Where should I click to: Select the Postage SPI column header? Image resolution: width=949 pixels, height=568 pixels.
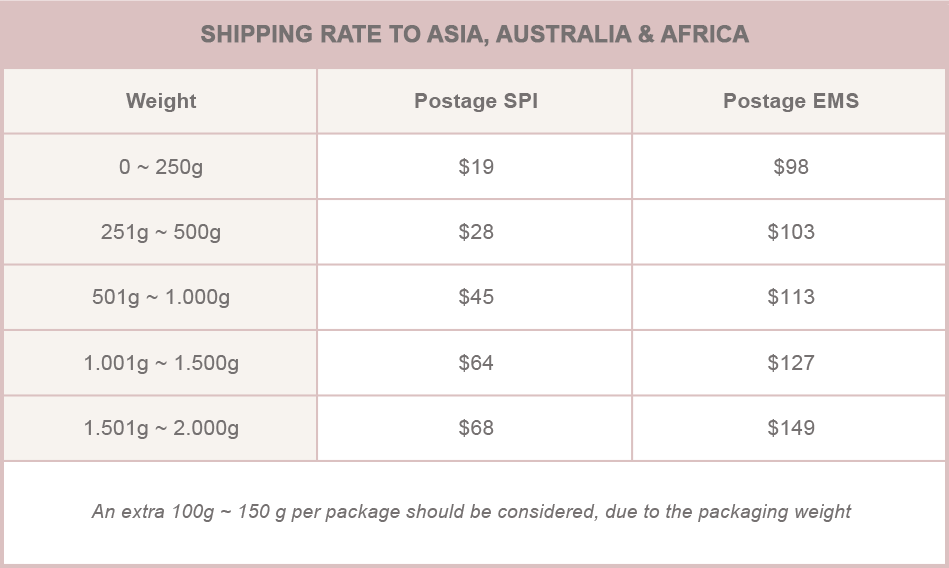[x=475, y=101]
